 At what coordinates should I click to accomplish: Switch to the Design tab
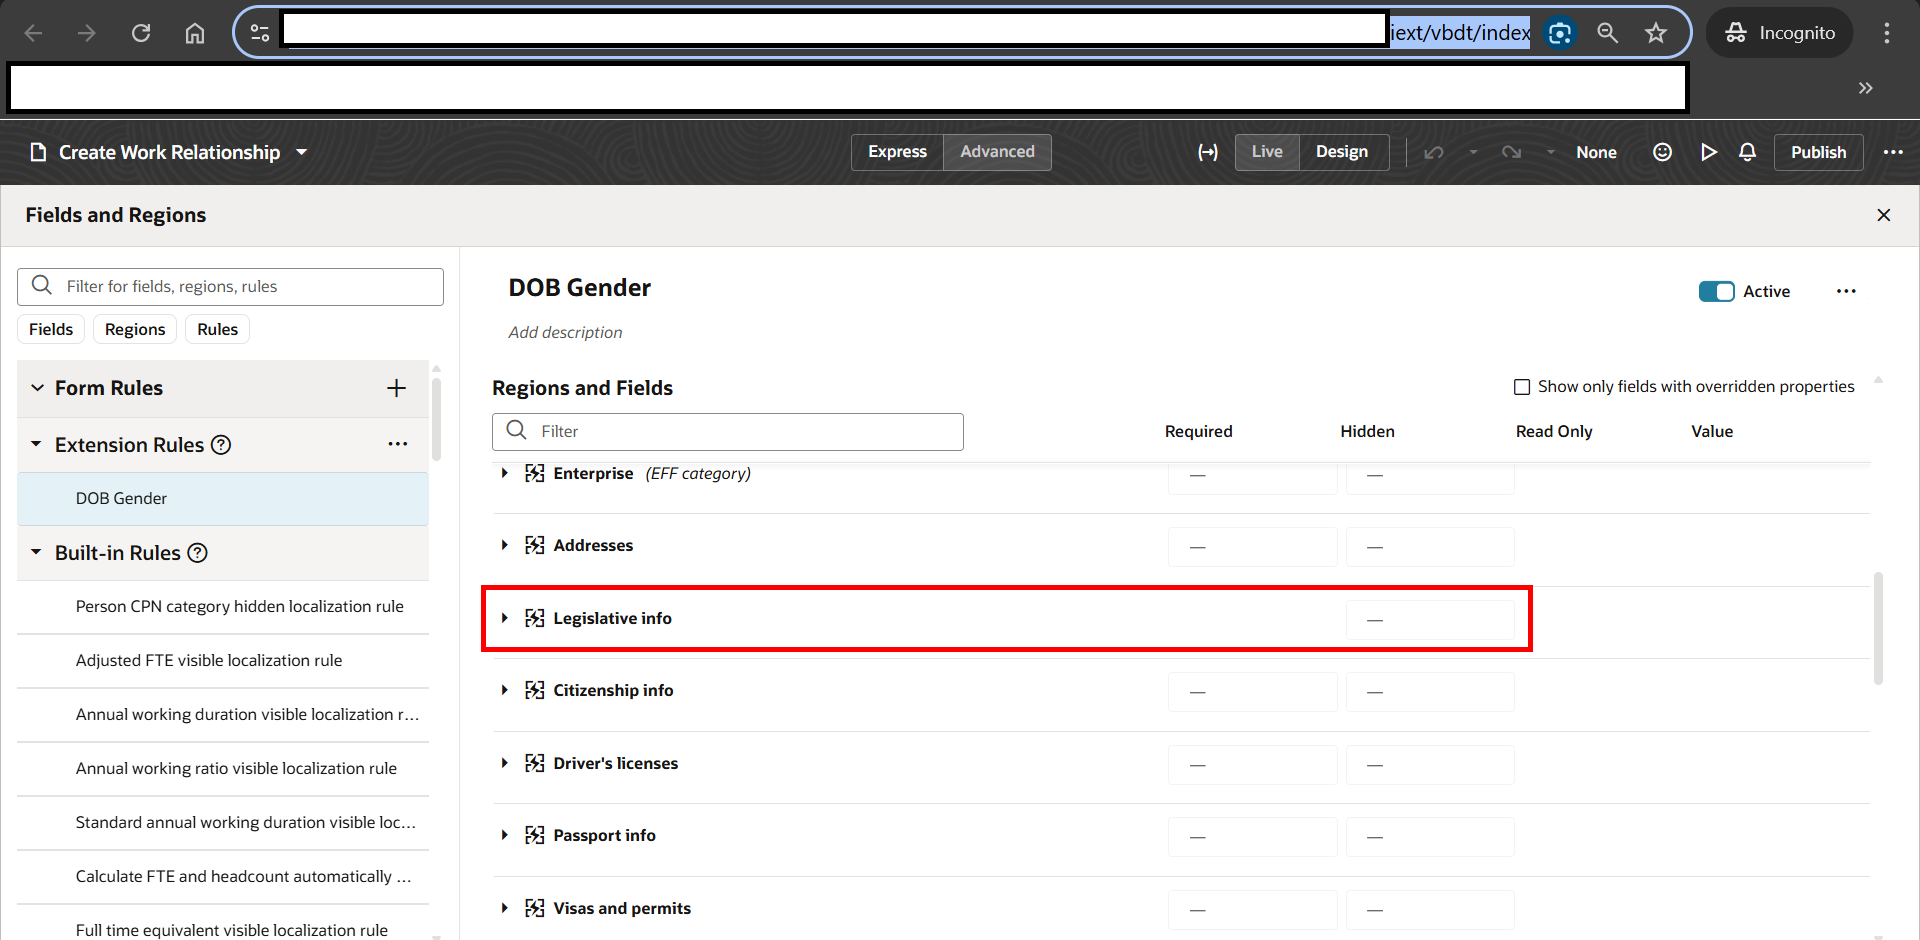coord(1342,152)
